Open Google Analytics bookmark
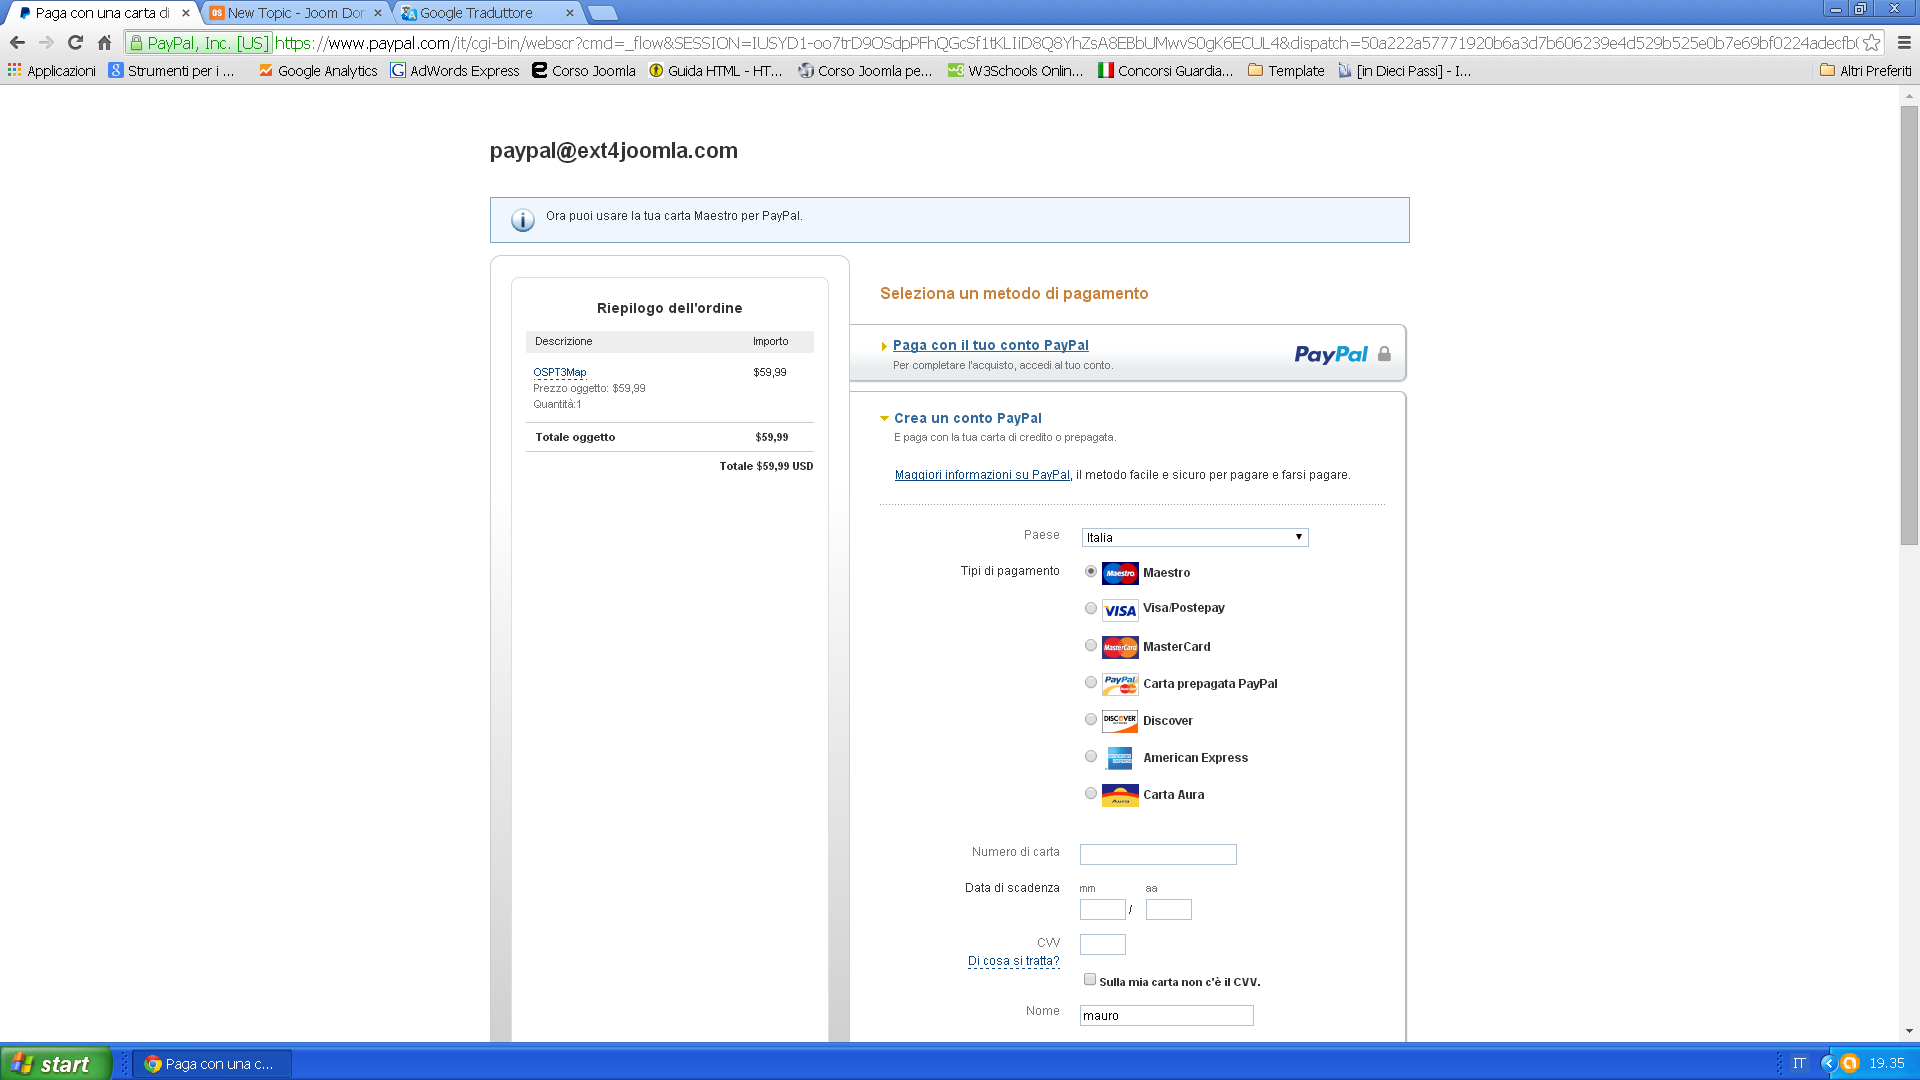Image resolution: width=1920 pixels, height=1080 pixels. [318, 71]
